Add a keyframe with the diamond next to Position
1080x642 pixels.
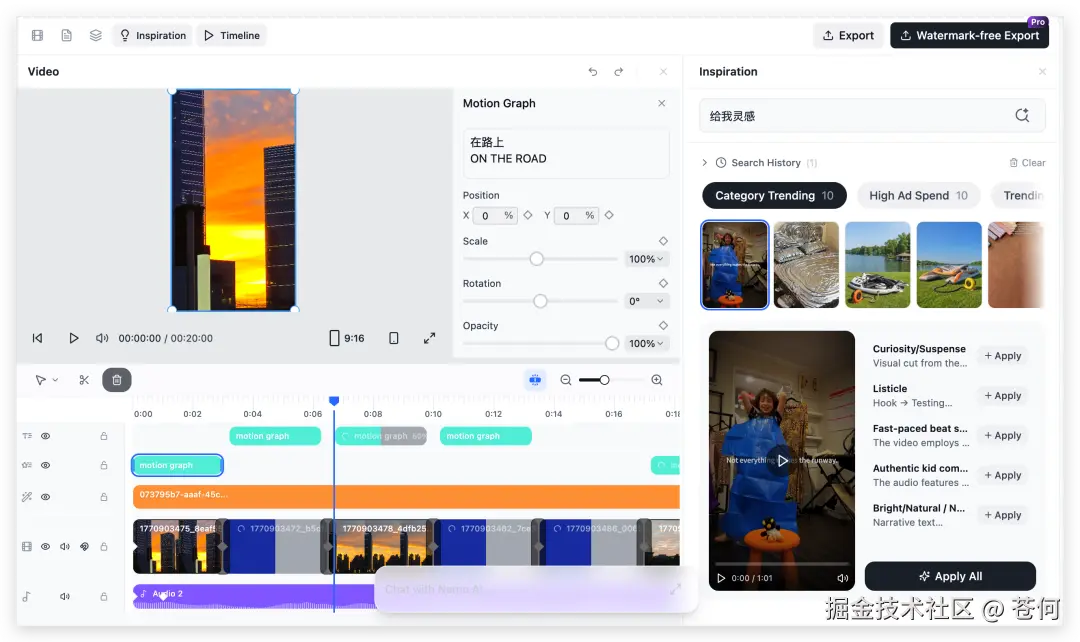tap(527, 215)
